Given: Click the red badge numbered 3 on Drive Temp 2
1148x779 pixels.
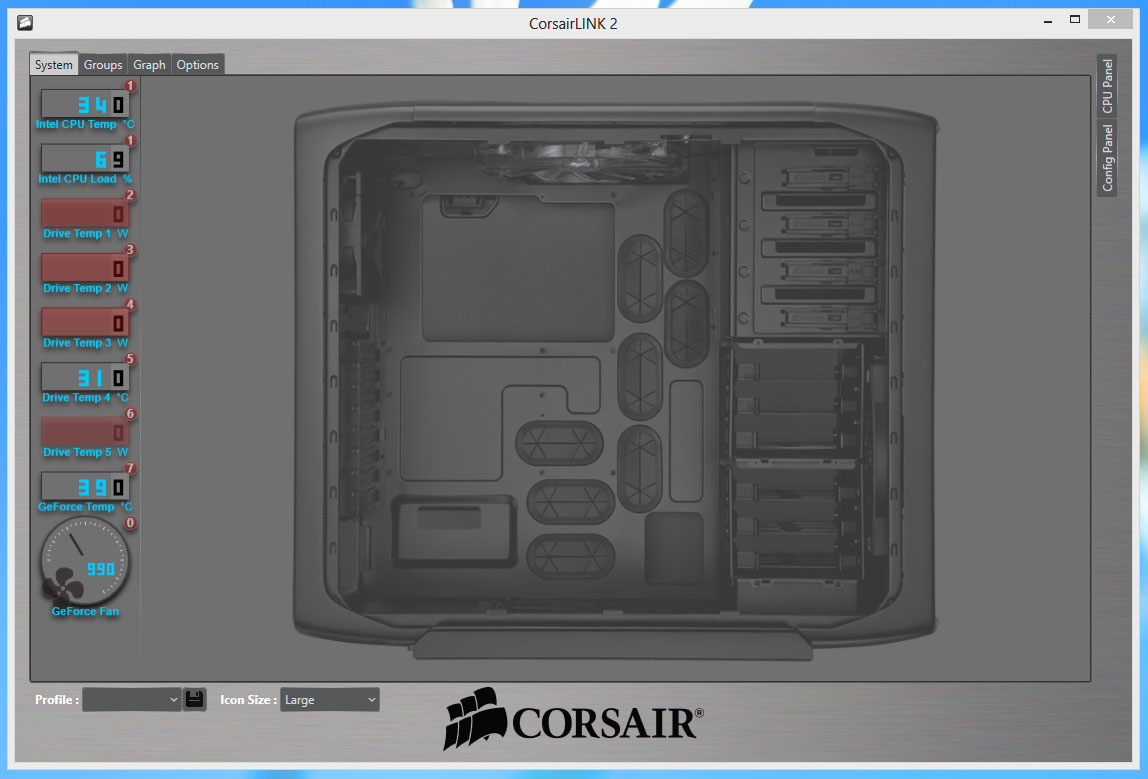Looking at the screenshot, I should 130,250.
